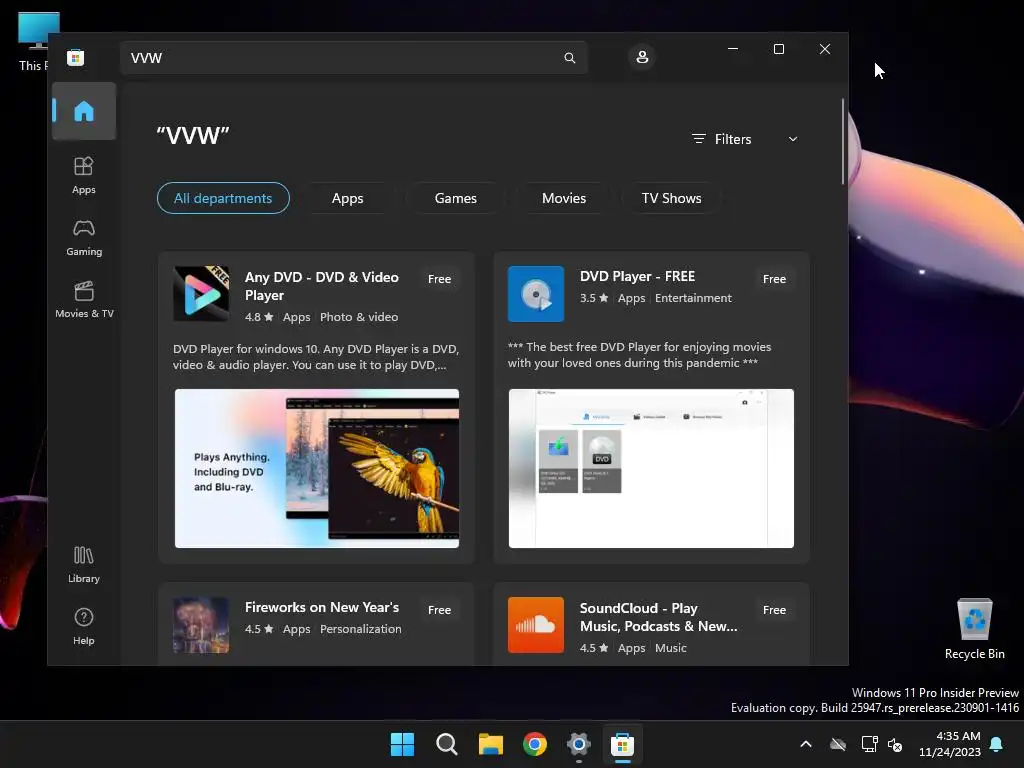
Task: Open the Apps section in the sidebar
Action: click(x=84, y=175)
